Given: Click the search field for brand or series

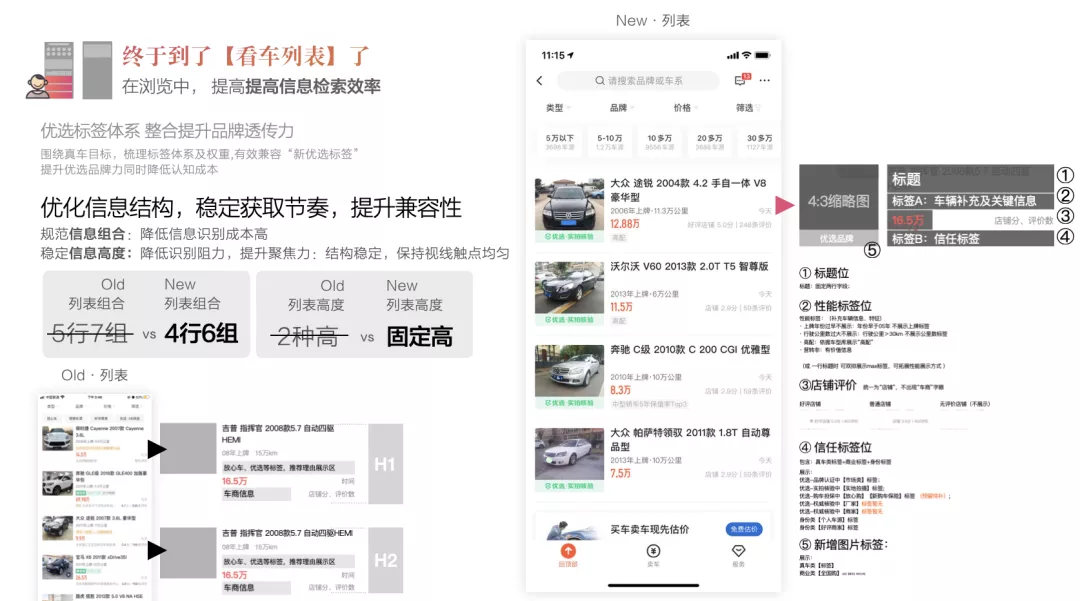Looking at the screenshot, I should [638, 81].
